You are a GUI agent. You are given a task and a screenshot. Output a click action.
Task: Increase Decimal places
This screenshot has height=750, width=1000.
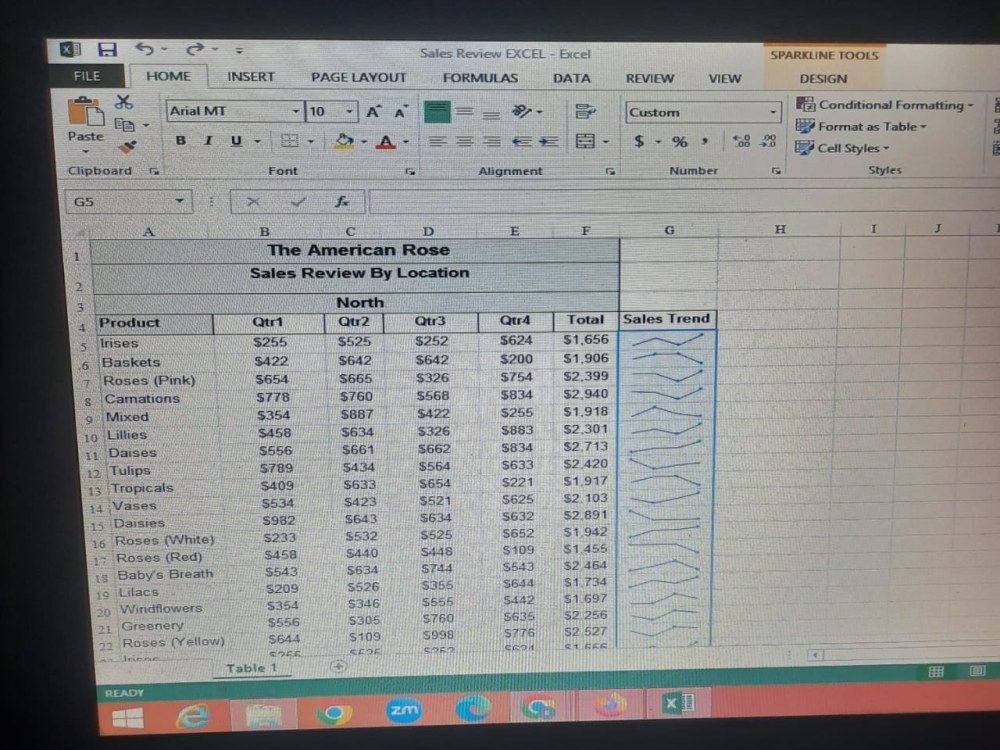(742, 141)
